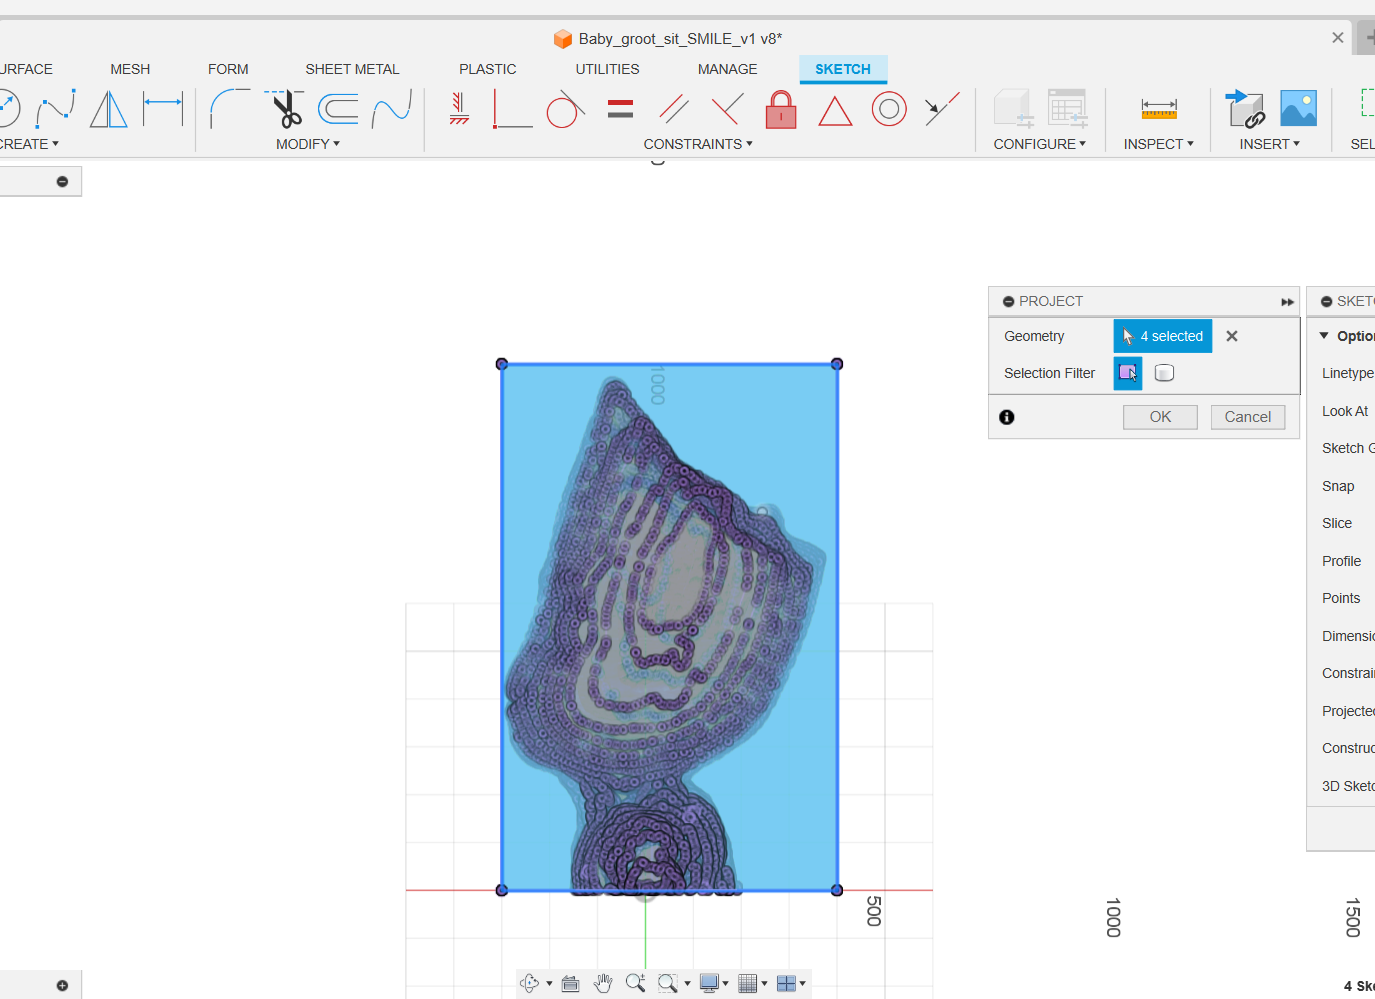Collapse the Sketch Palette panel

[x=1327, y=301]
